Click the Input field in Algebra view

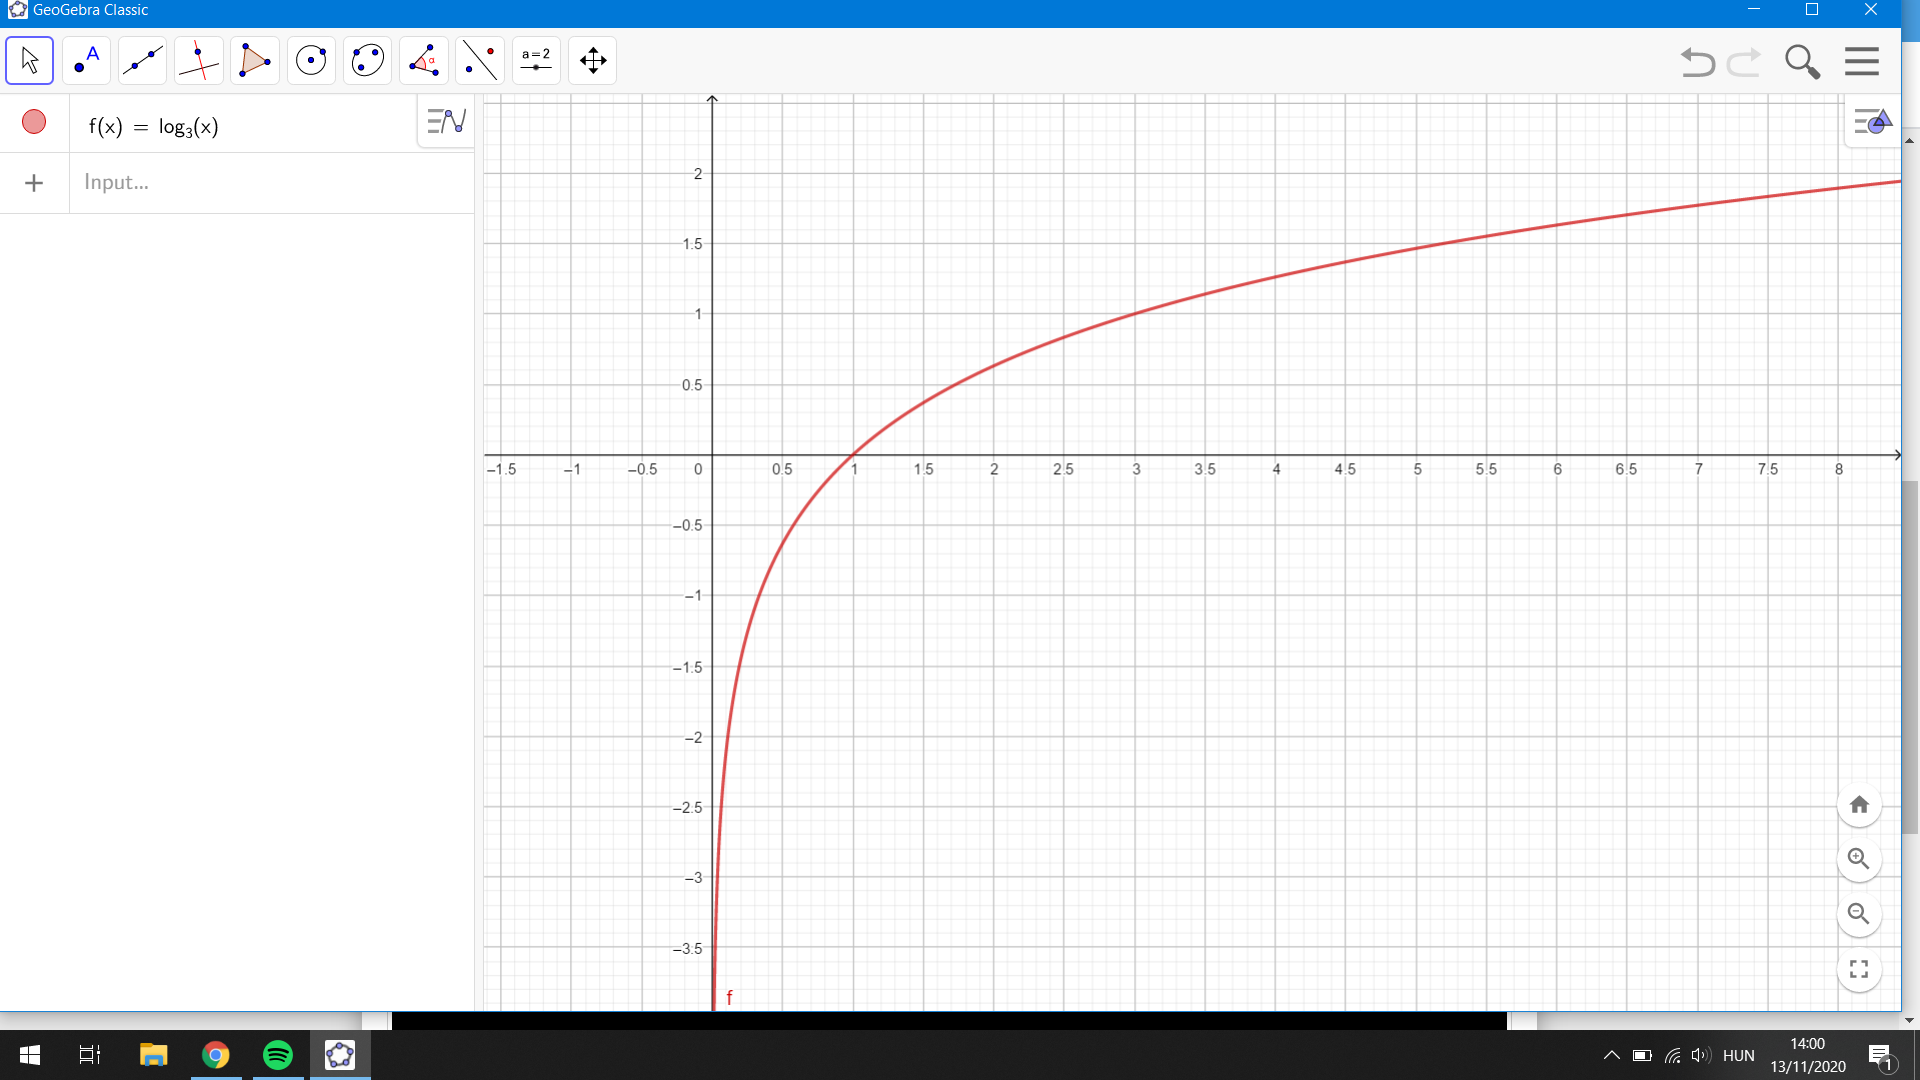pos(270,182)
